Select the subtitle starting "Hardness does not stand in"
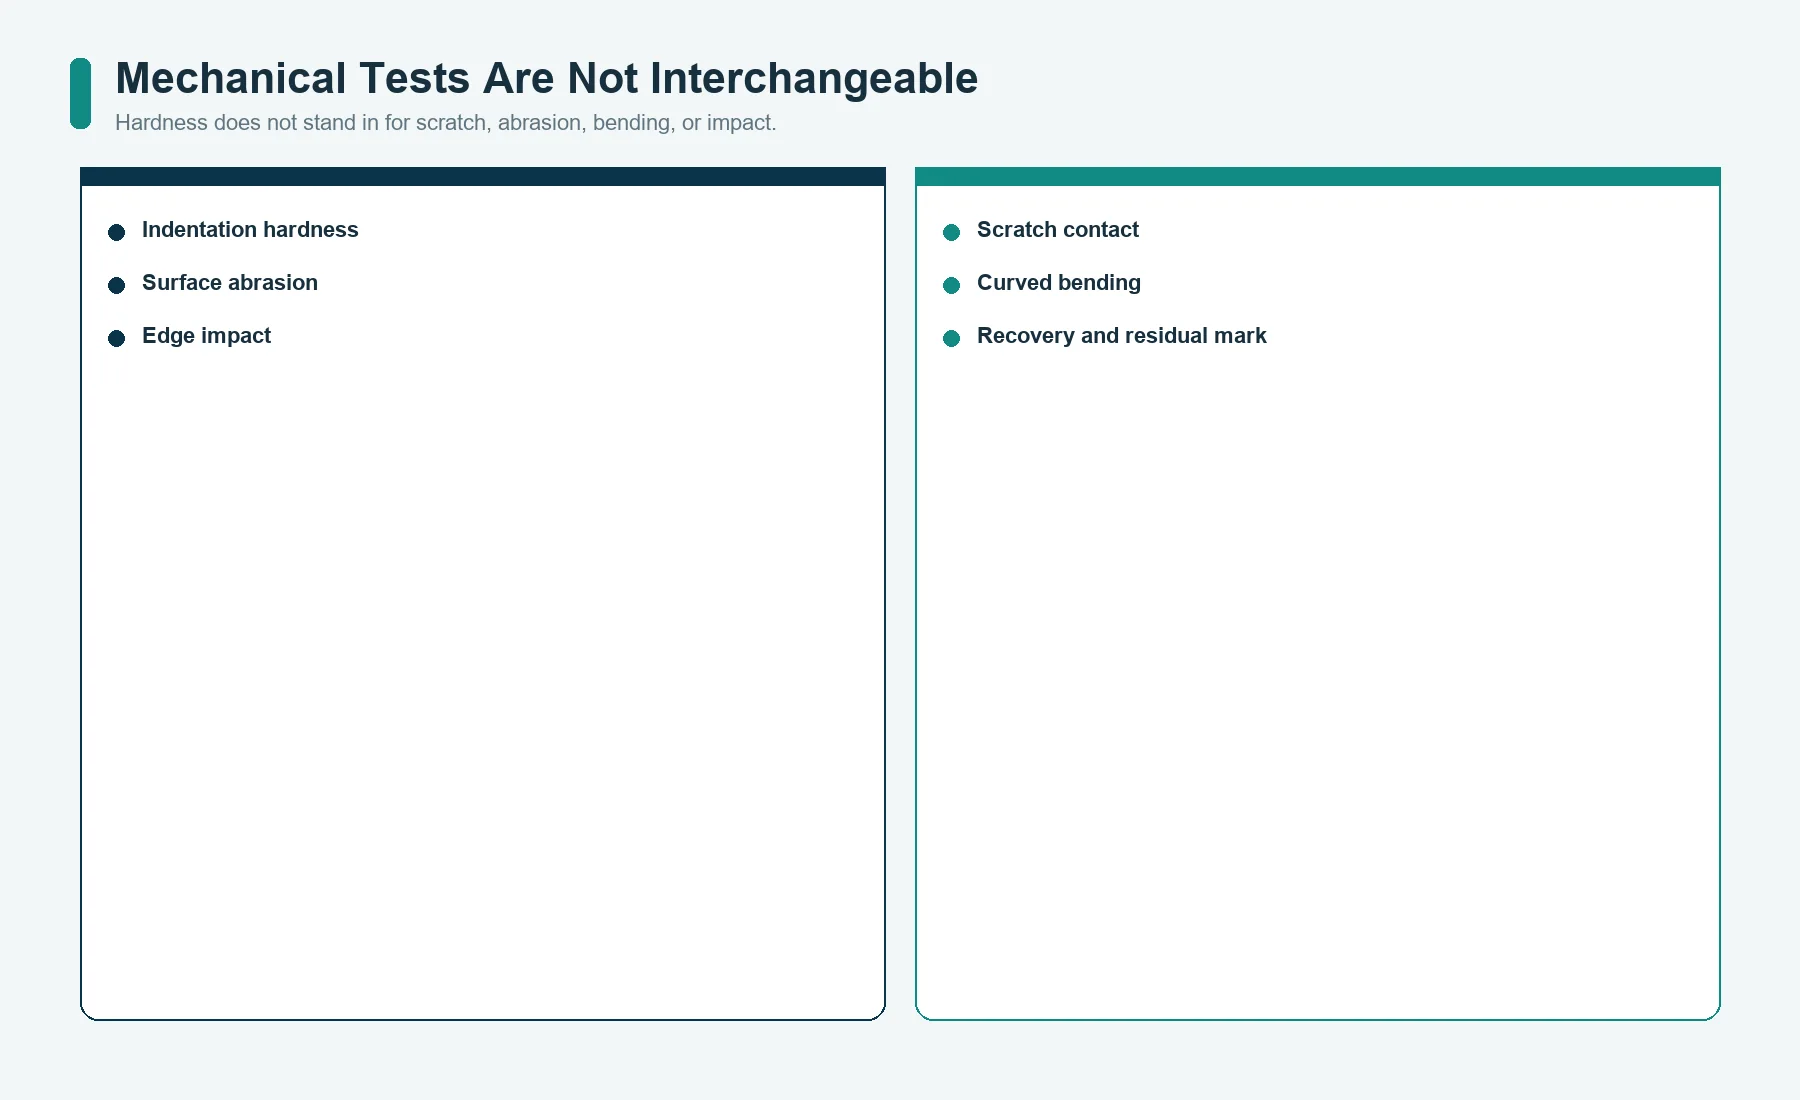Image resolution: width=1800 pixels, height=1100 pixels. (446, 123)
